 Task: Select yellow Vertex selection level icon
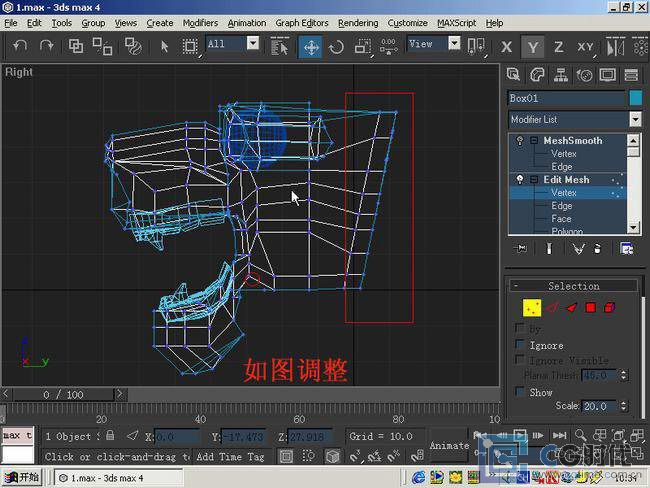point(532,308)
